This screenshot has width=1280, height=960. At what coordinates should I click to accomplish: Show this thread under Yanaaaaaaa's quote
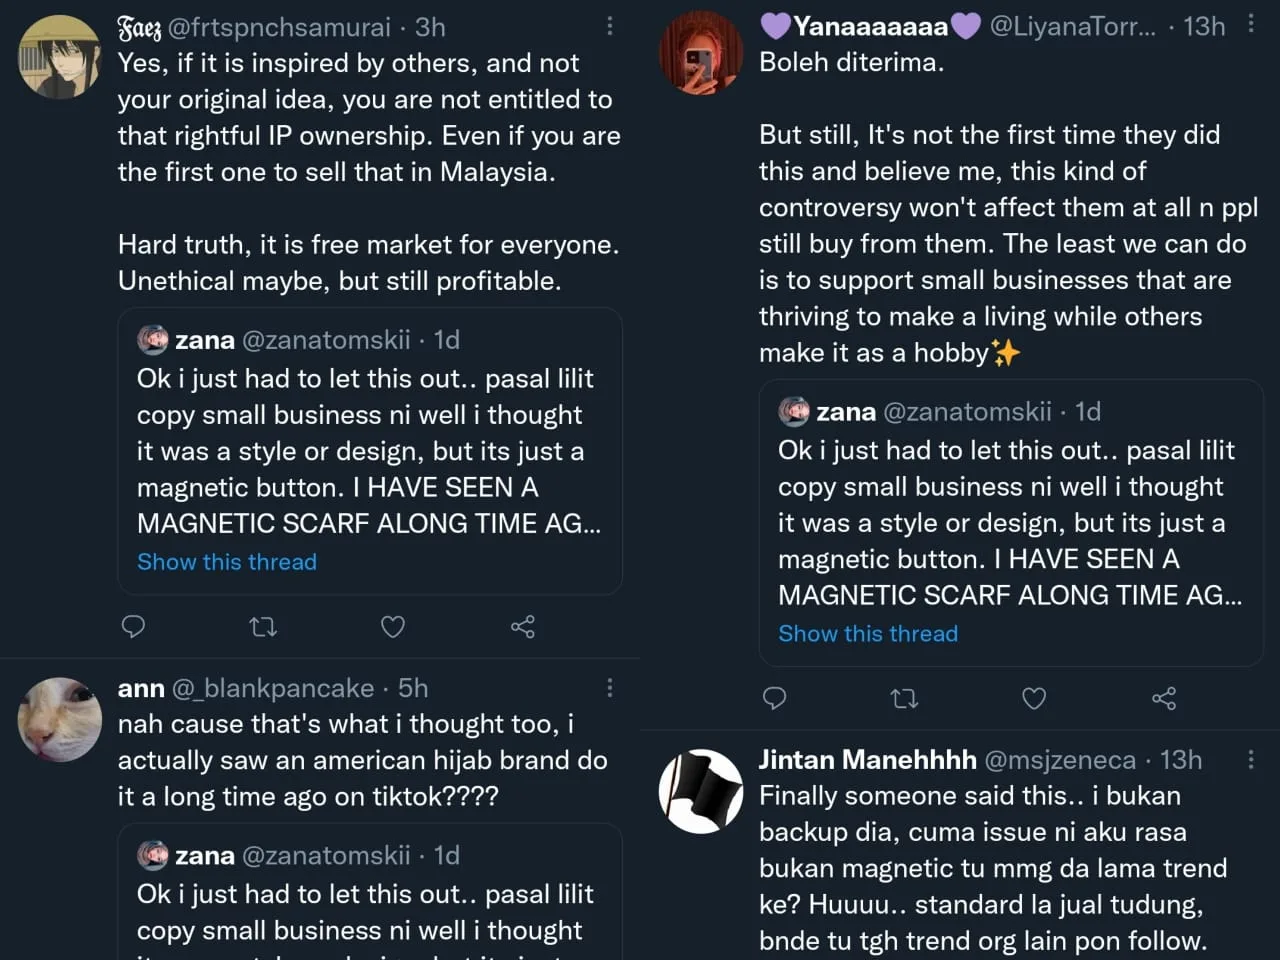868,634
